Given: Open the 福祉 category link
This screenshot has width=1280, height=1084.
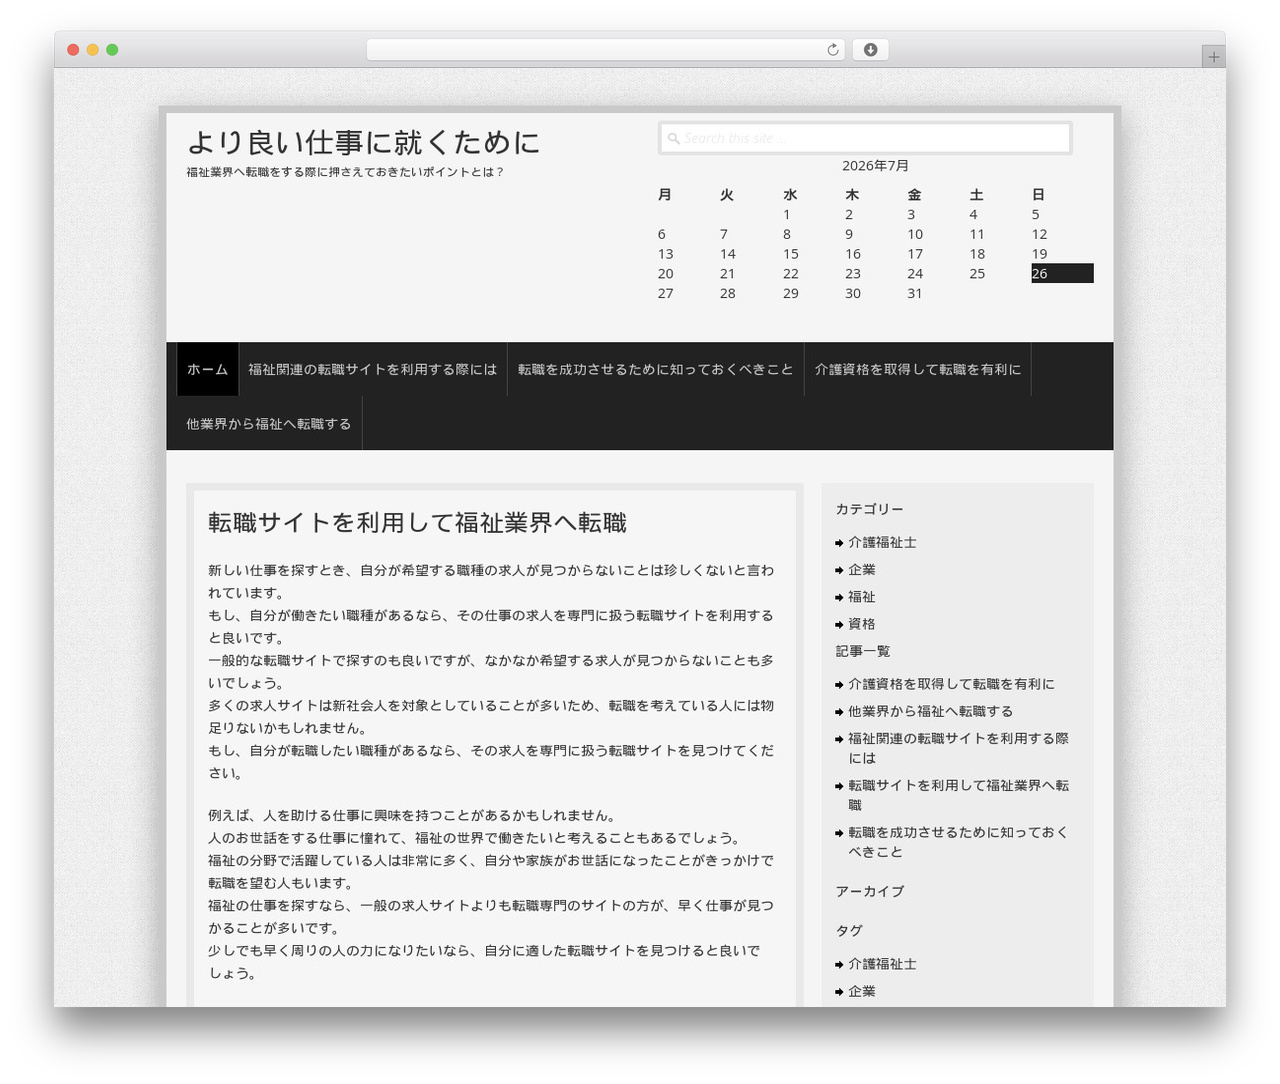Looking at the screenshot, I should (x=862, y=597).
